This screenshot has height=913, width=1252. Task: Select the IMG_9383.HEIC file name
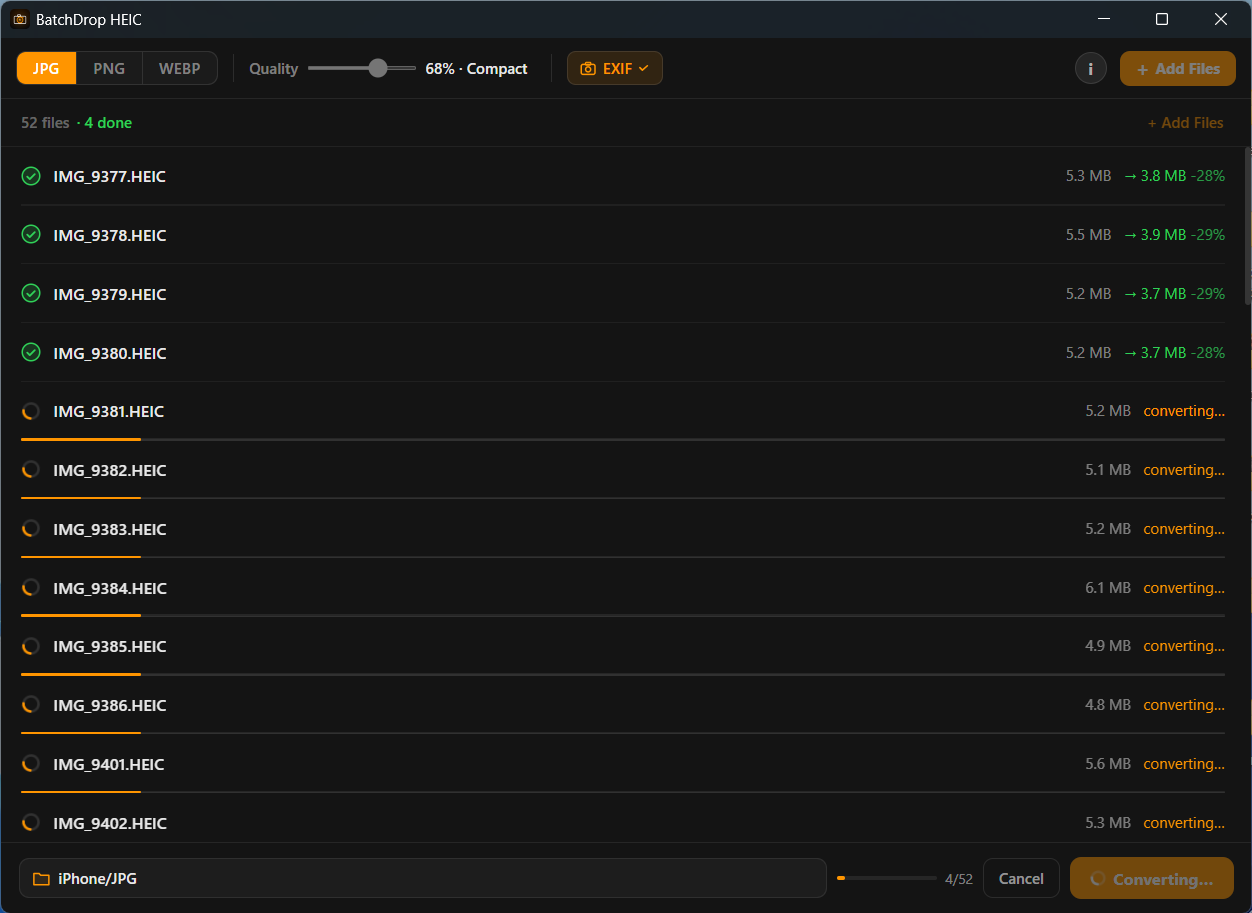coord(110,529)
